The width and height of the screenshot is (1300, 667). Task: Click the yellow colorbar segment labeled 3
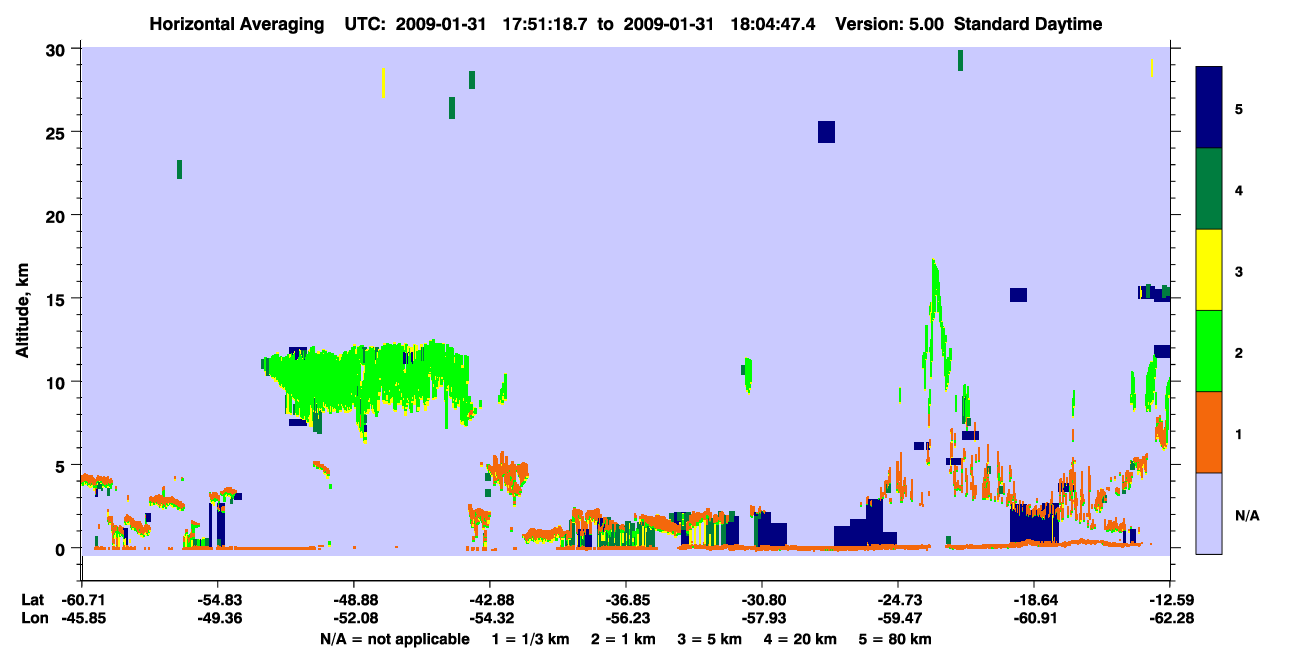click(x=1209, y=270)
